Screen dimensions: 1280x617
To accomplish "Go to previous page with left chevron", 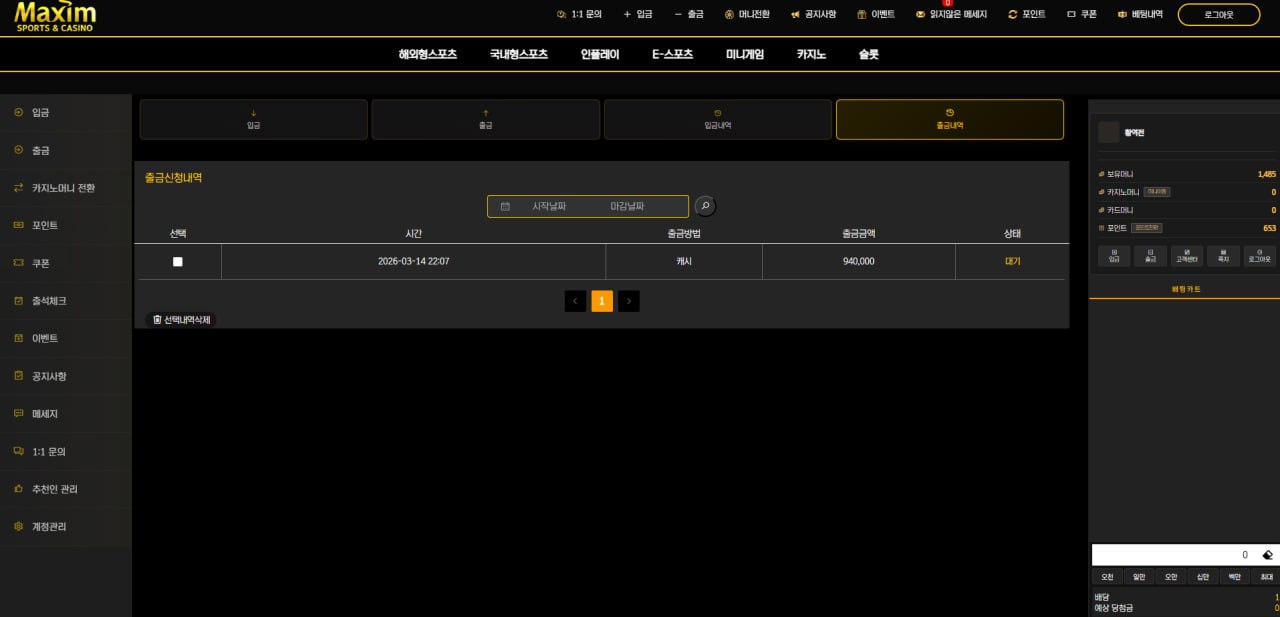I will [575, 301].
